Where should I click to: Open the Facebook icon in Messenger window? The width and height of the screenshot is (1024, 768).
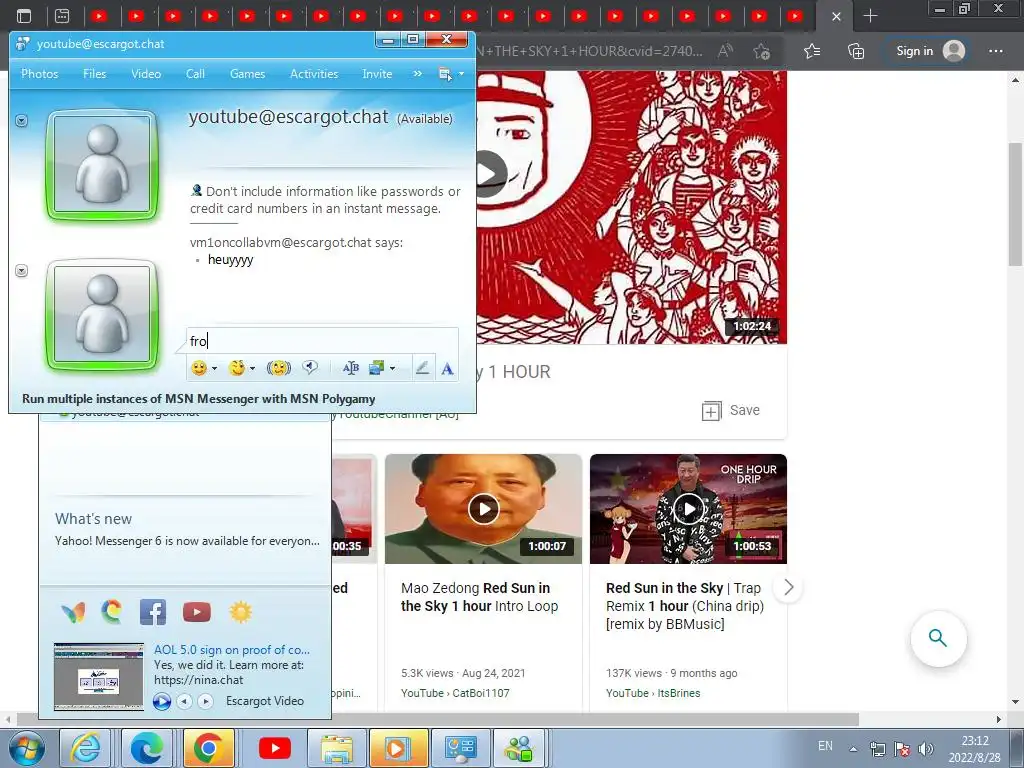(153, 613)
